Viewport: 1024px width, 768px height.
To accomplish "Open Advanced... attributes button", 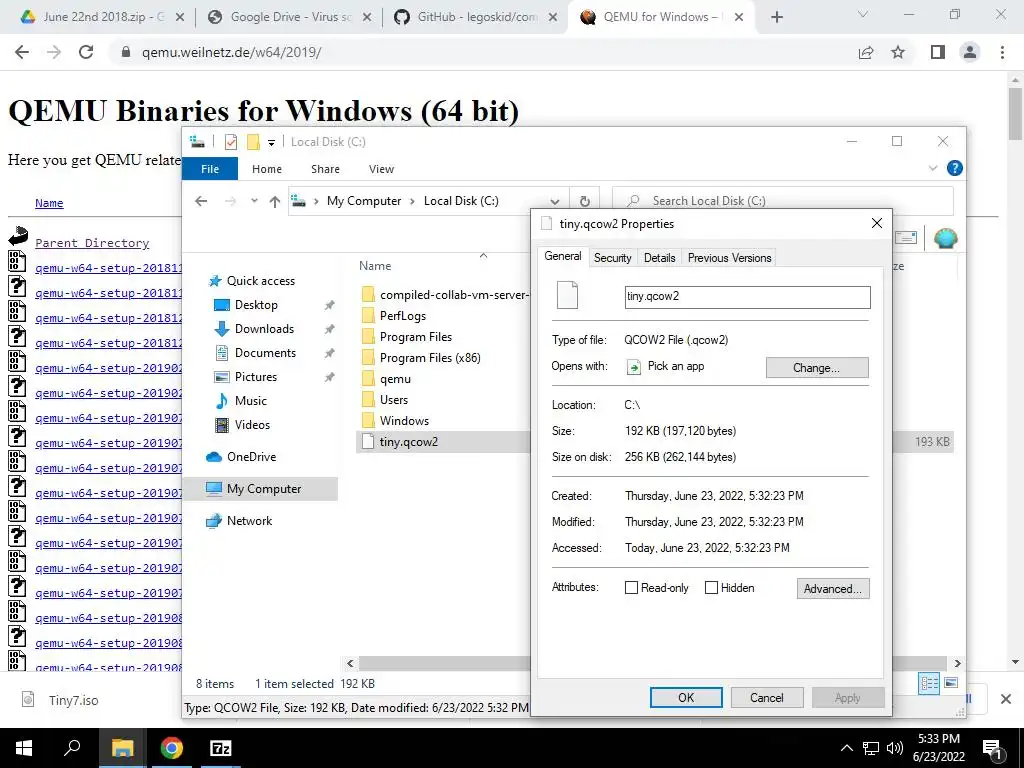I will pos(833,588).
